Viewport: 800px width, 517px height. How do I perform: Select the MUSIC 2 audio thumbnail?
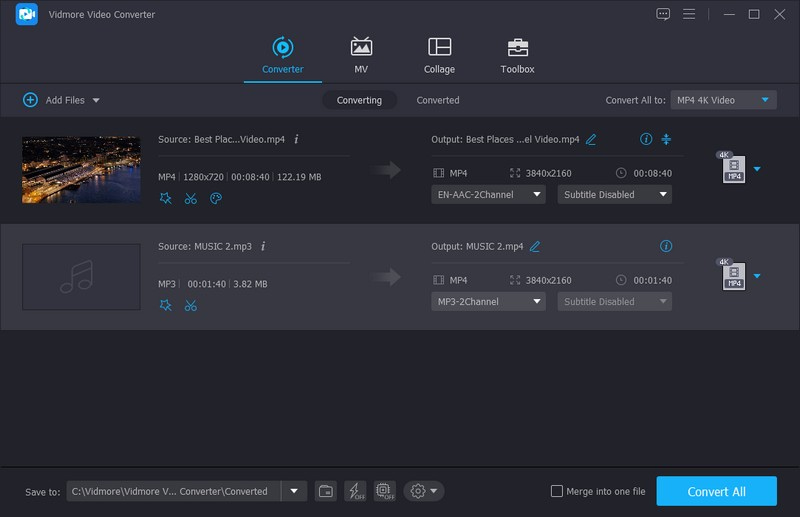tap(81, 277)
